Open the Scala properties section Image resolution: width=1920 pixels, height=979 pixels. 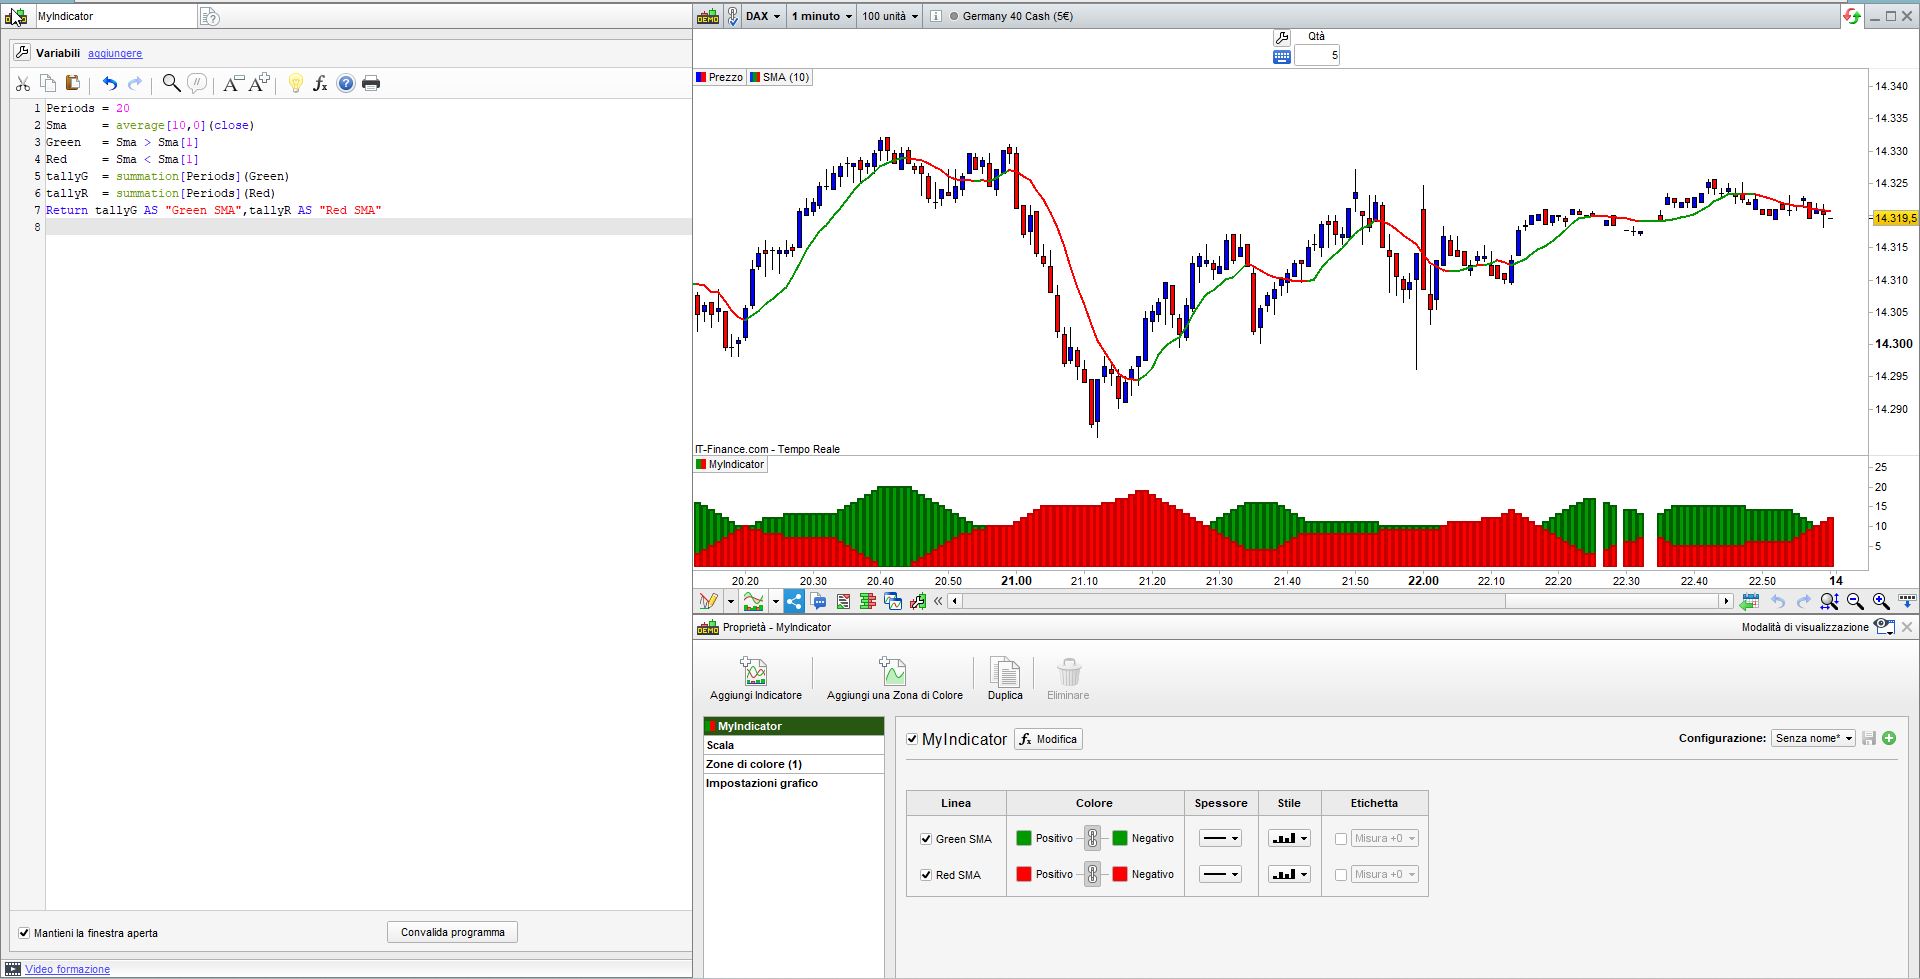[x=794, y=745]
